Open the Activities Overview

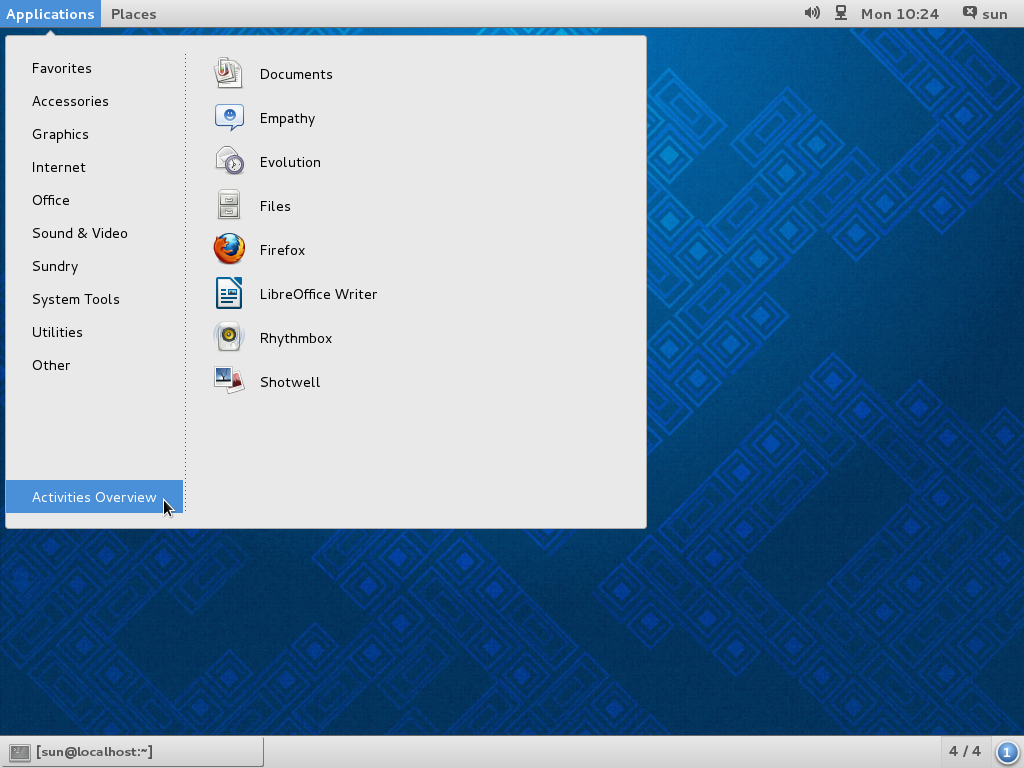click(x=94, y=497)
